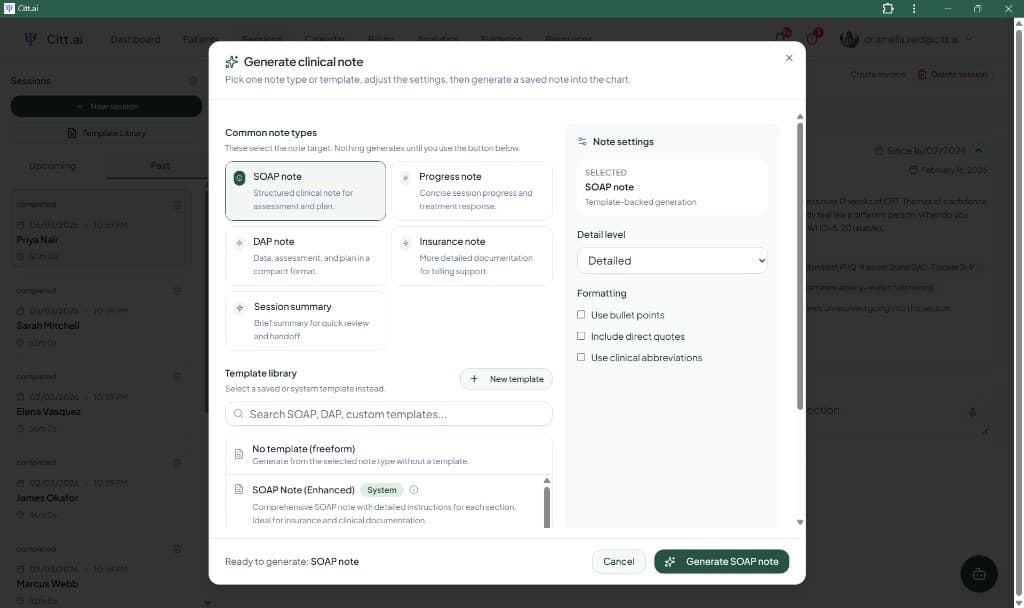Collapse the Since 16/02/2026 expander chevron
Viewport: 1024px width, 608px height.
[978, 150]
